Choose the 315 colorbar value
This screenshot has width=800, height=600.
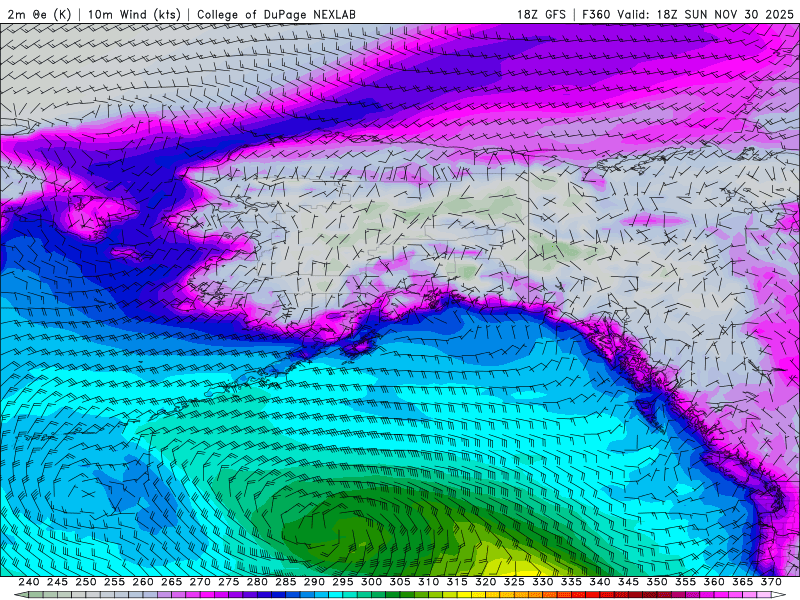[x=457, y=582]
